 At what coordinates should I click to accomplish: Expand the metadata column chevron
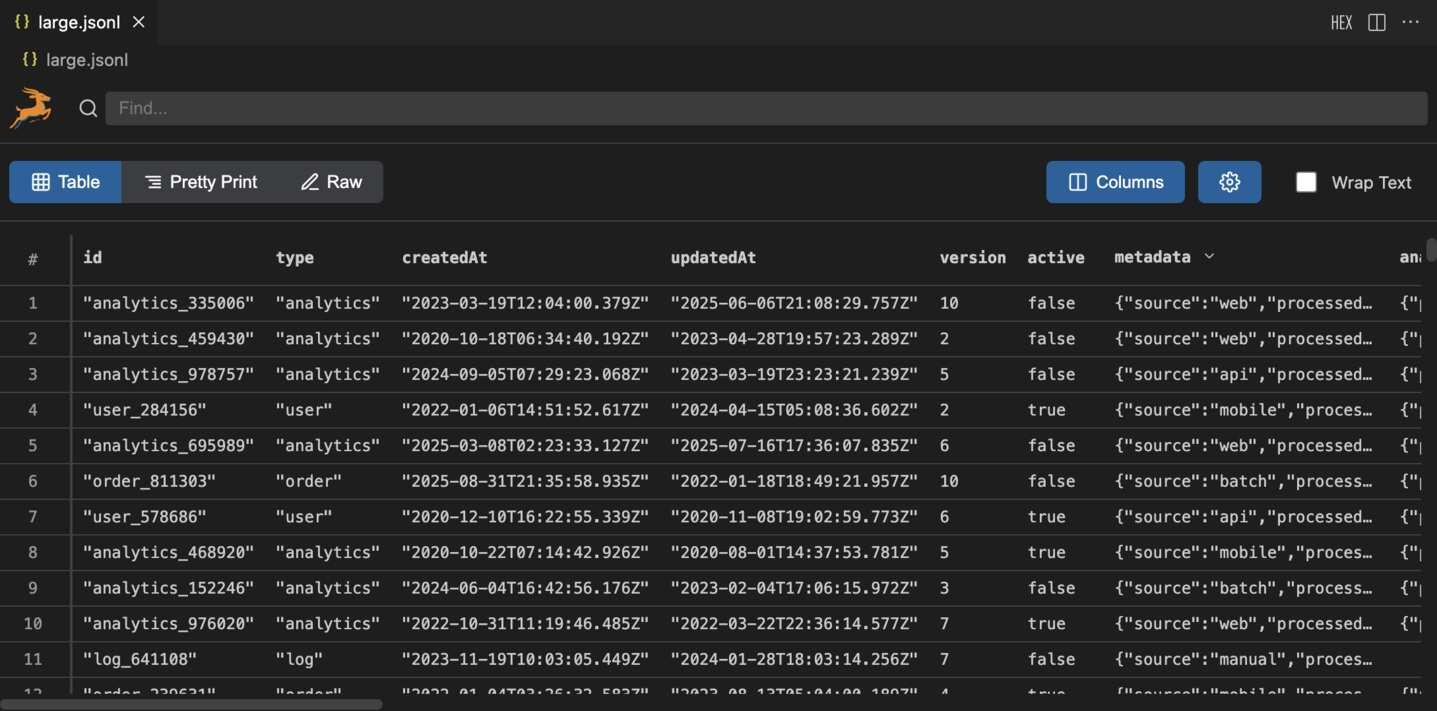(1209, 257)
